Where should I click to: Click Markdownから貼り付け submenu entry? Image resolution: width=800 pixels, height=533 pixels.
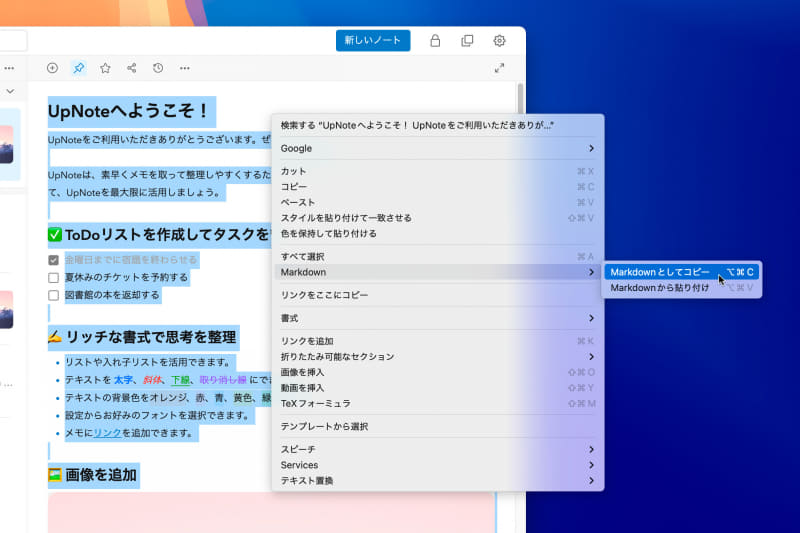pyautogui.click(x=682, y=288)
